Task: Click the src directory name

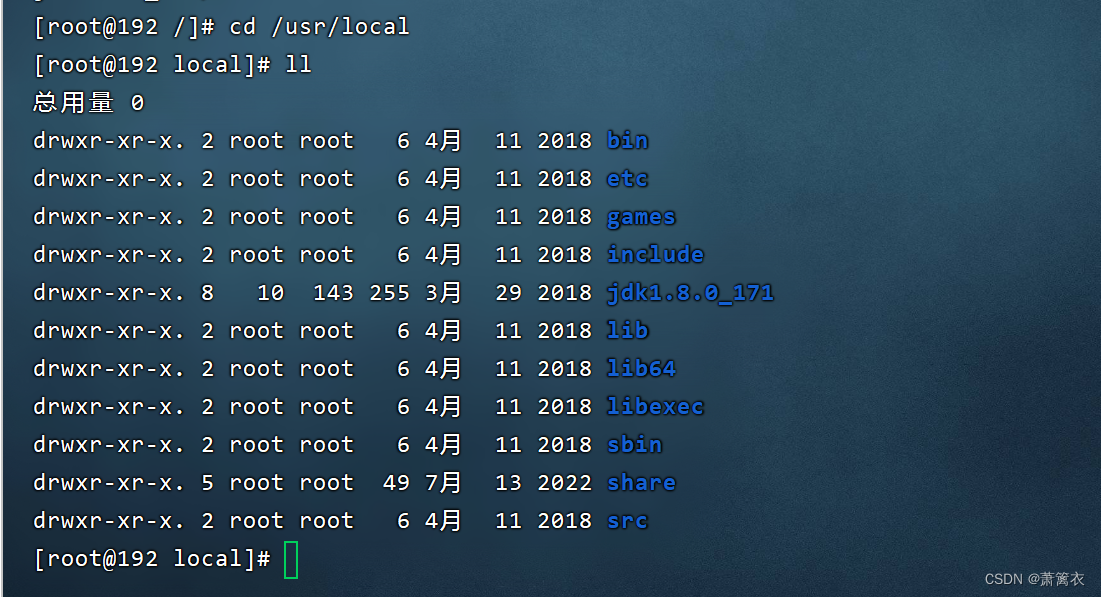Action: [x=626, y=520]
